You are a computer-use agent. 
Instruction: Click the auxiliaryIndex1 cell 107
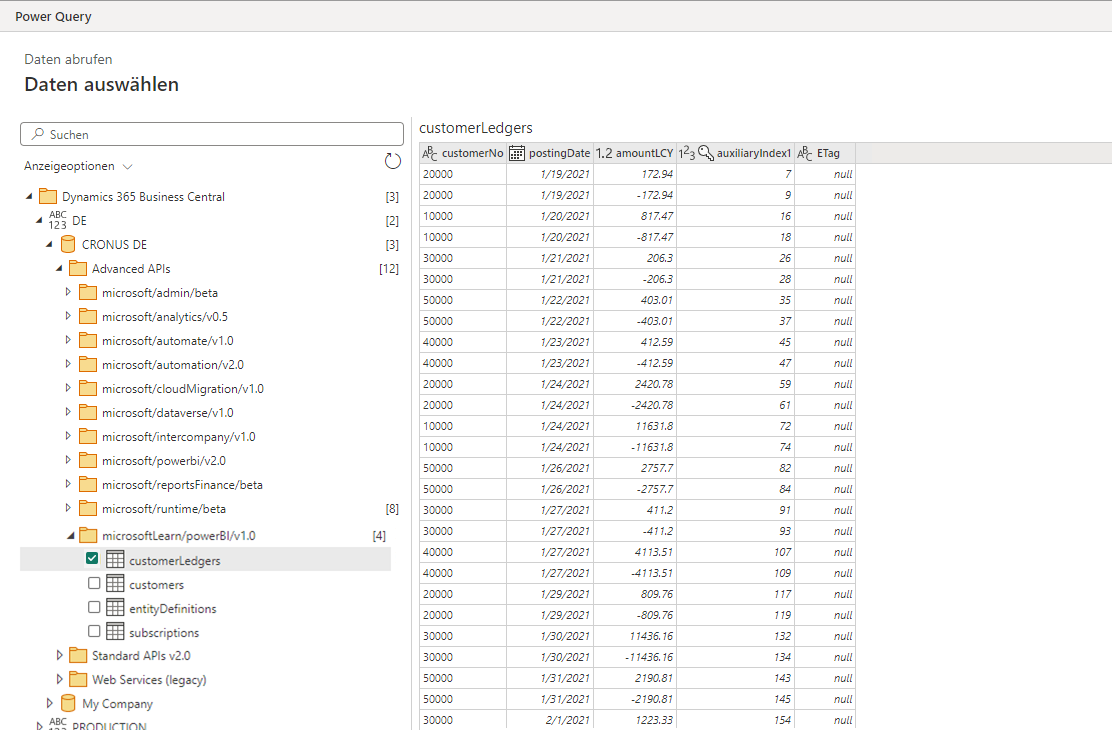tap(735, 552)
